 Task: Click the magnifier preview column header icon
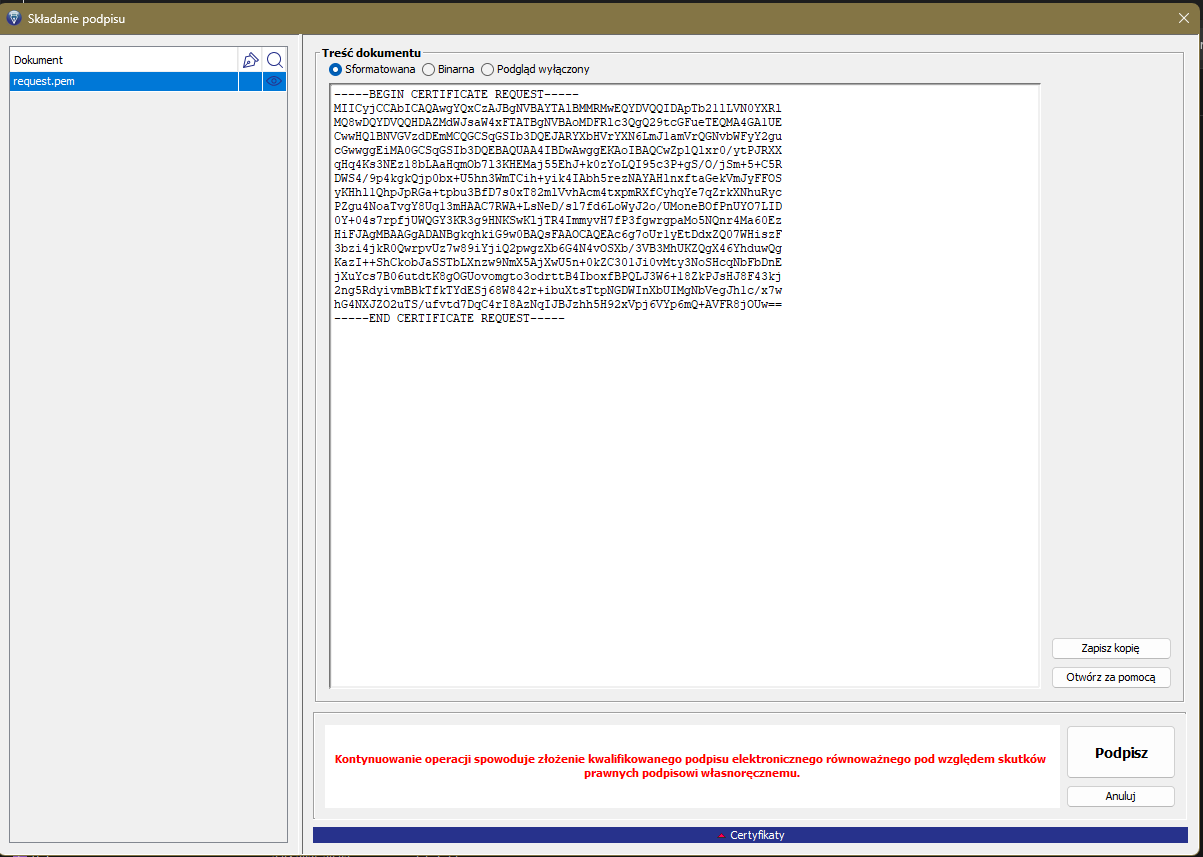tap(275, 60)
